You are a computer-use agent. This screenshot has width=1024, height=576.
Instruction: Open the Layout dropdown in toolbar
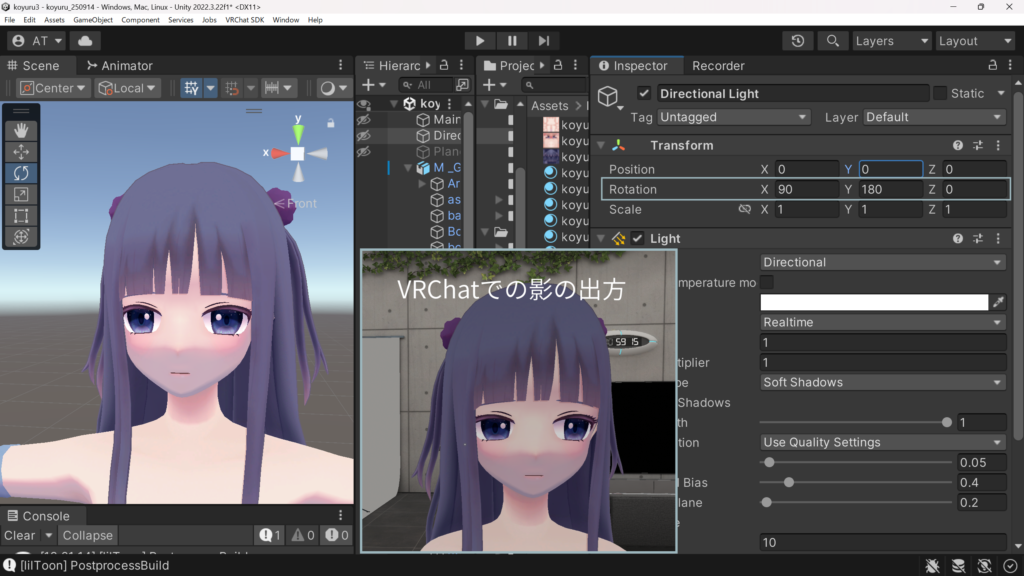pos(975,40)
